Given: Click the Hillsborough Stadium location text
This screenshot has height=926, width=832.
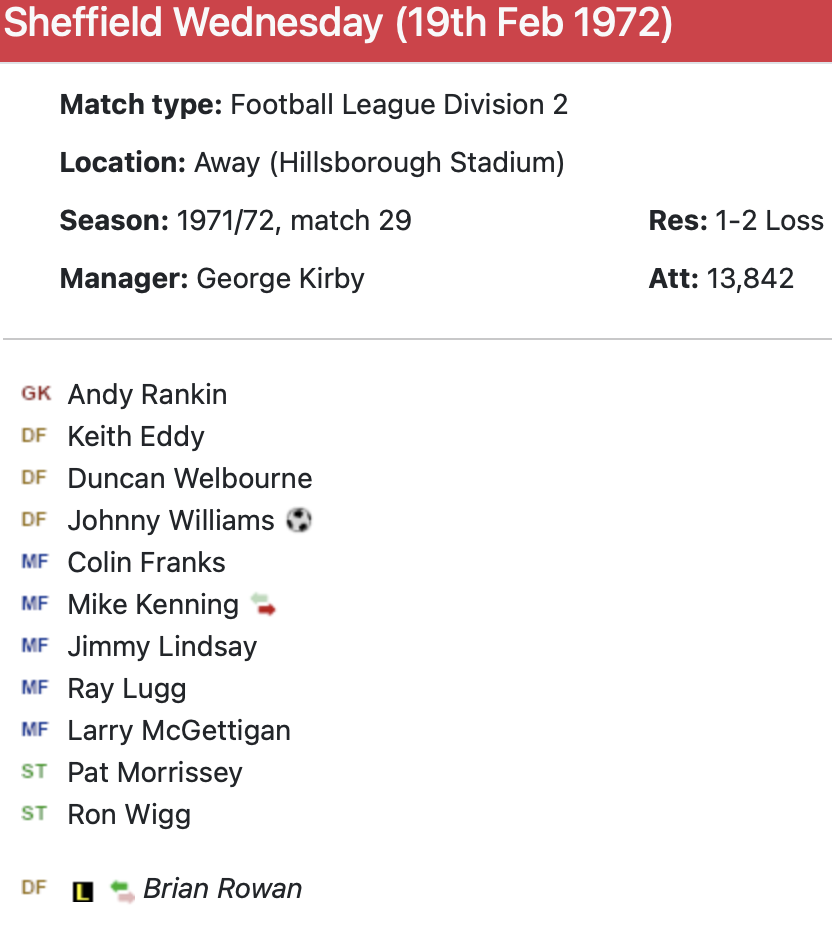Looking at the screenshot, I should 417,162.
